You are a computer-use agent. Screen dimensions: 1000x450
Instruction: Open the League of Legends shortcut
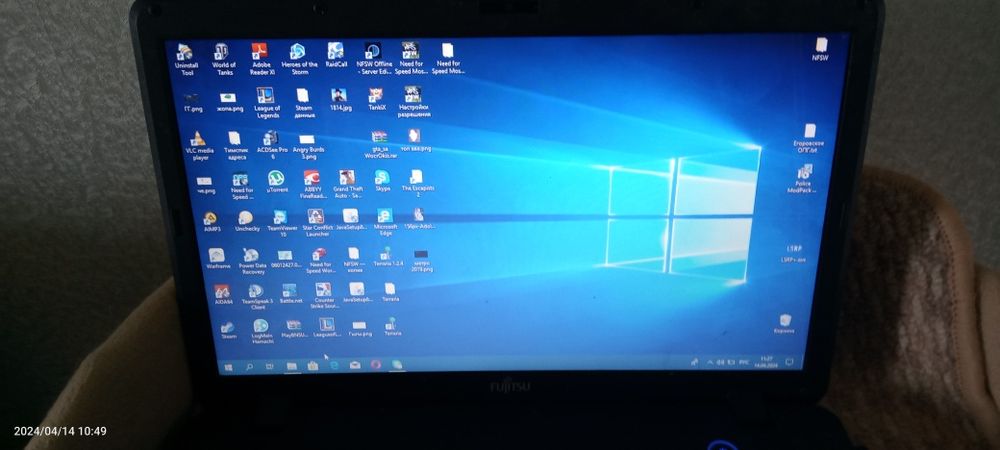click(x=267, y=103)
